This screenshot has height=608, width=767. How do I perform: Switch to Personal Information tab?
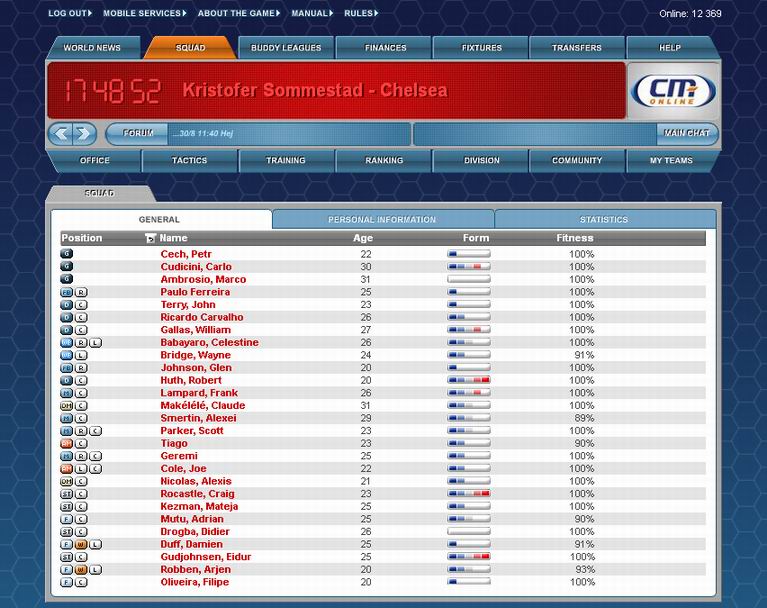tap(382, 220)
